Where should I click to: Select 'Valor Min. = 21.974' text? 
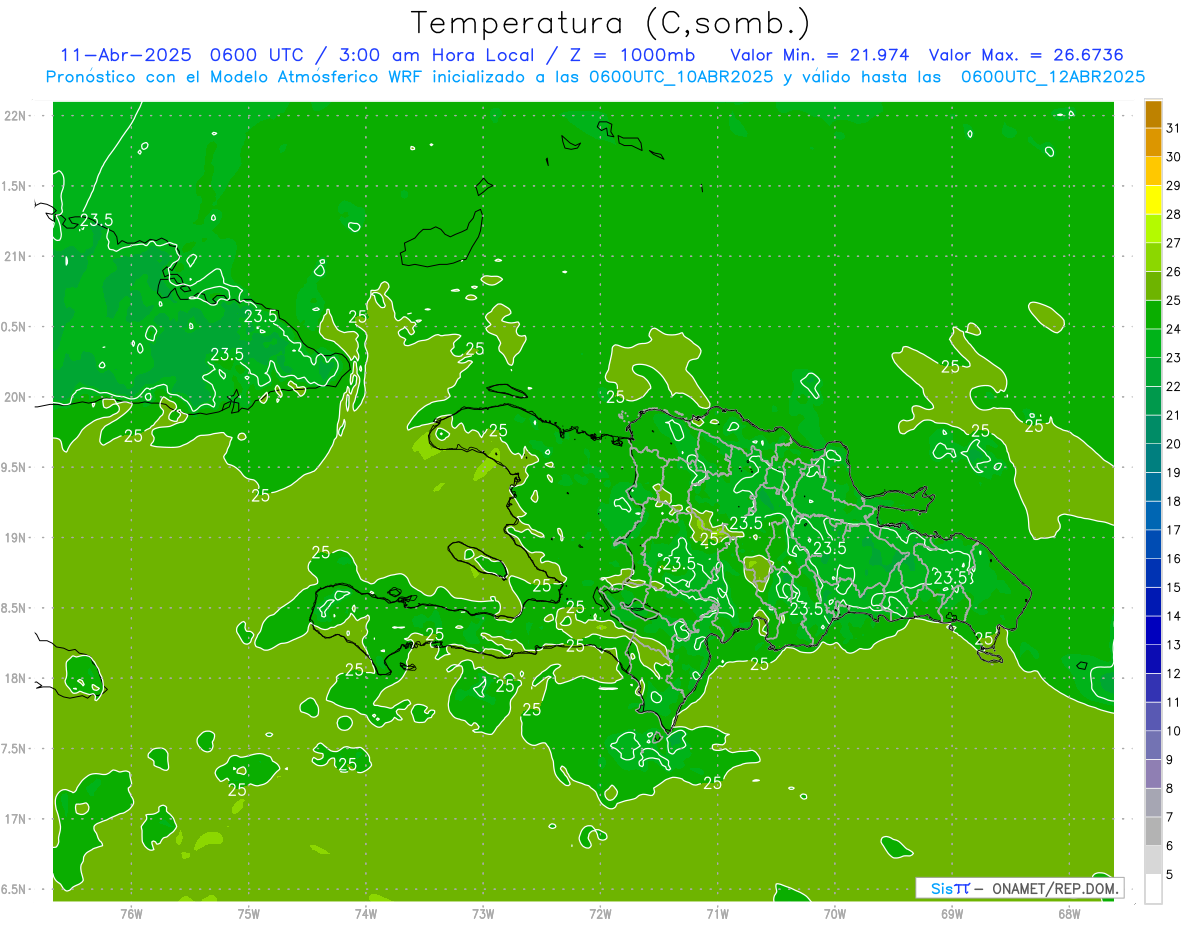pos(820,55)
